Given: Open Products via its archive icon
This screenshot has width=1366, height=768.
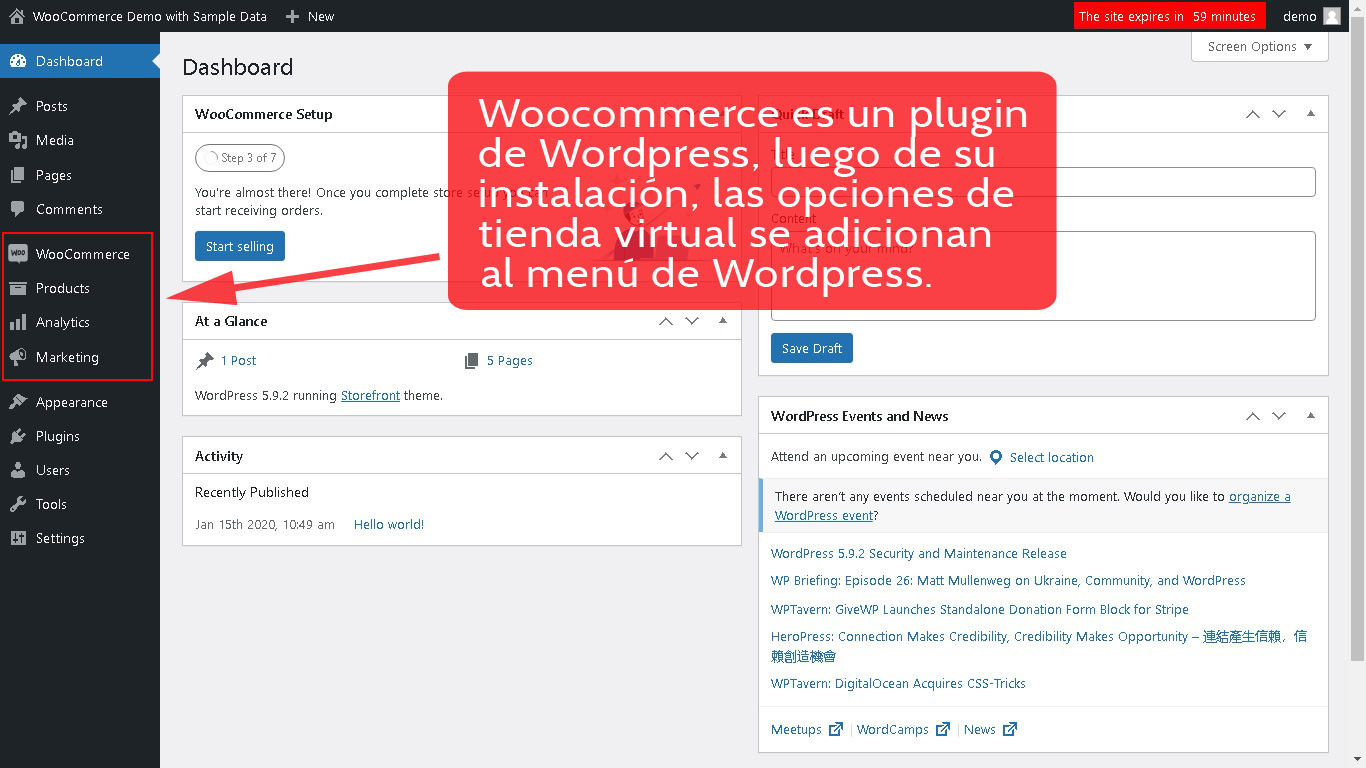Looking at the screenshot, I should pyautogui.click(x=18, y=288).
